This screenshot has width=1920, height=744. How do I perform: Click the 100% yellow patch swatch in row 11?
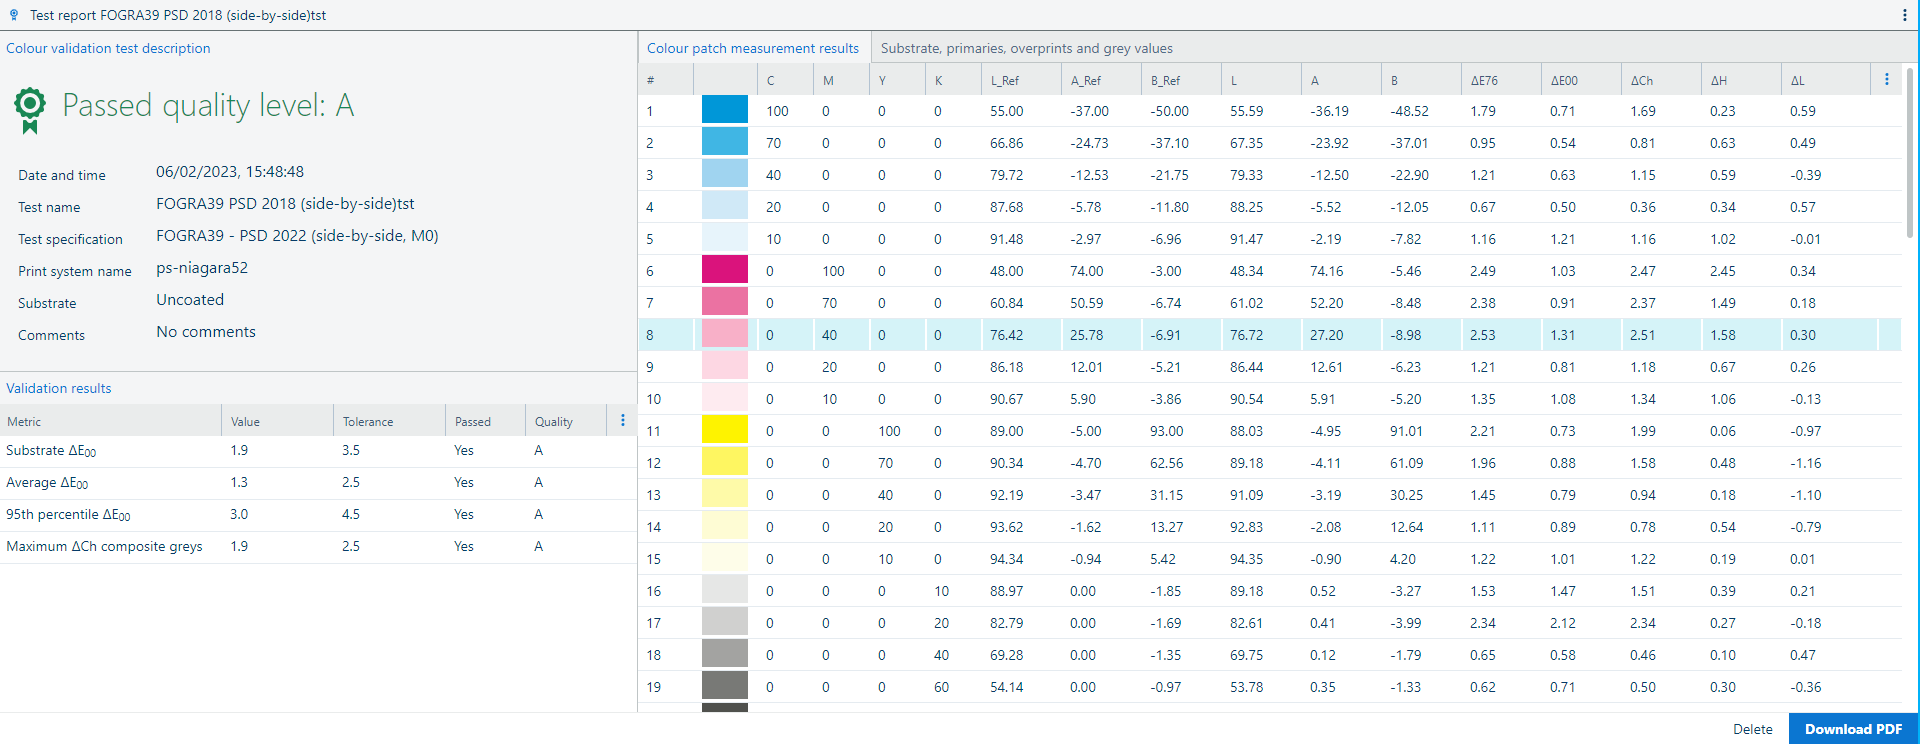click(x=724, y=431)
